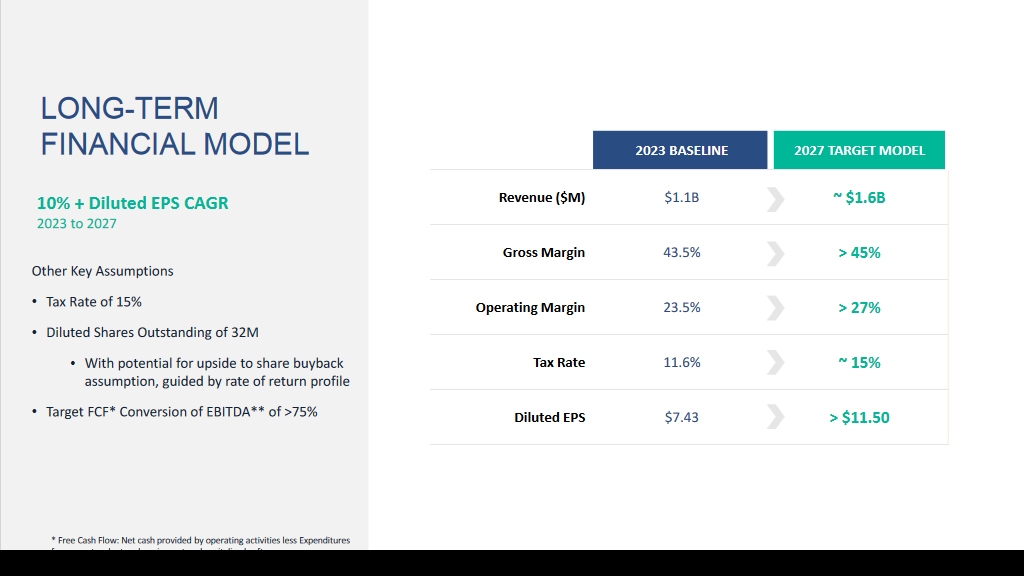The width and height of the screenshot is (1024, 576).
Task: Select the 2023 BASELINE column header
Action: tap(681, 150)
